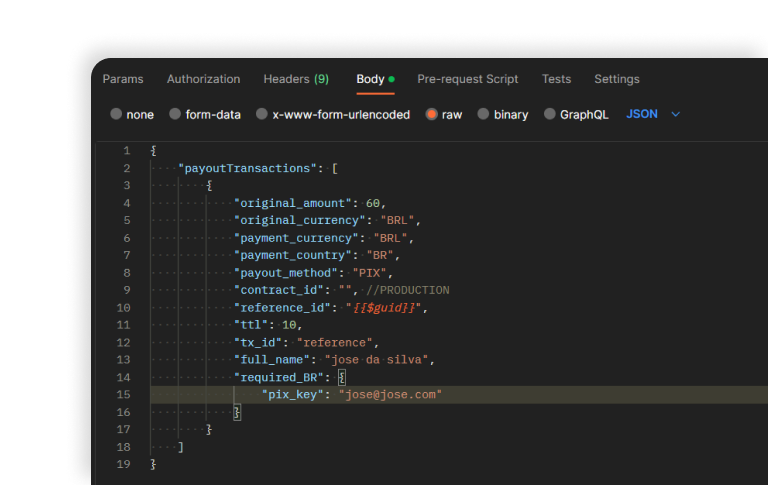Open the Settings tab
This screenshot has height=485, width=768.
click(x=617, y=79)
